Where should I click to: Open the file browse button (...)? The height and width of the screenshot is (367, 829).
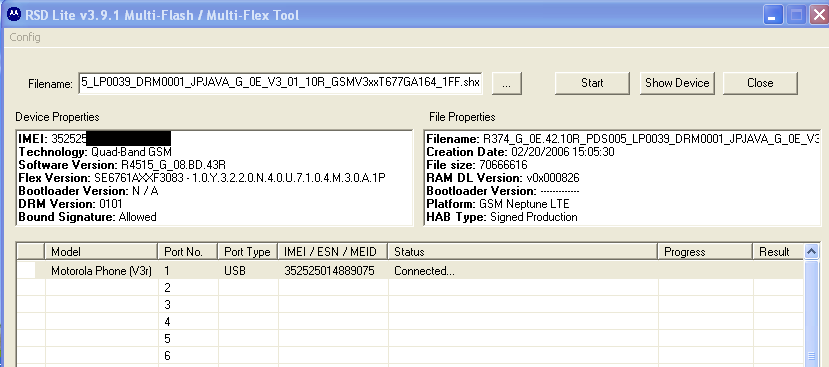tap(506, 83)
